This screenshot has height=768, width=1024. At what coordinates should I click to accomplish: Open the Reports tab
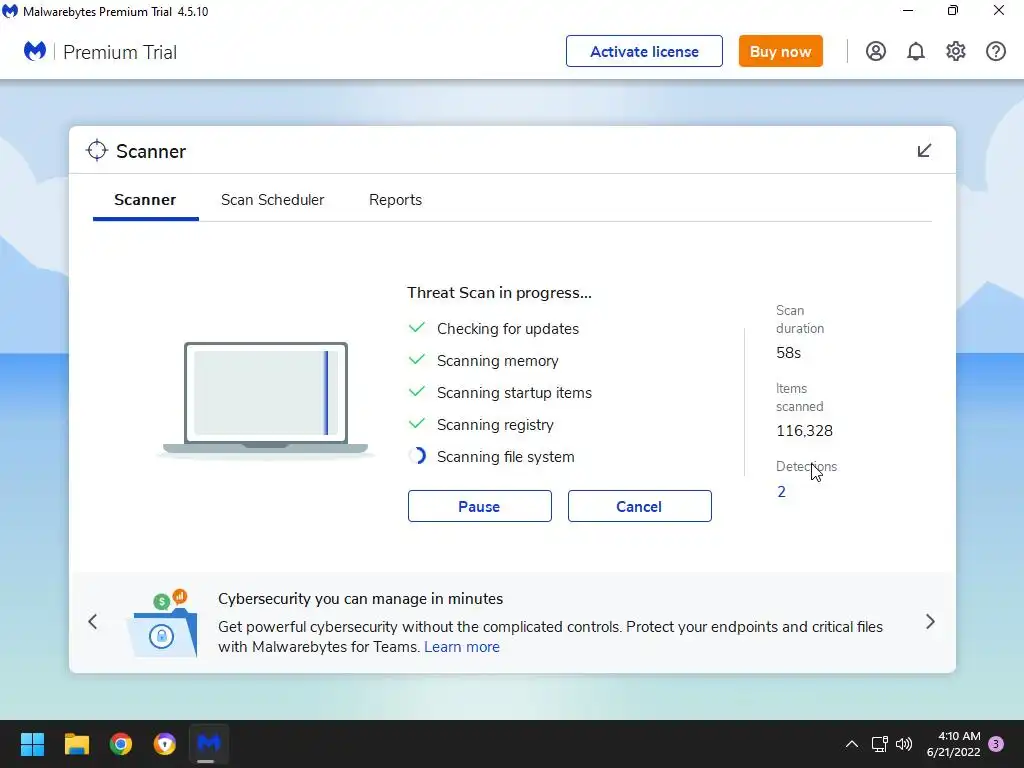click(395, 200)
